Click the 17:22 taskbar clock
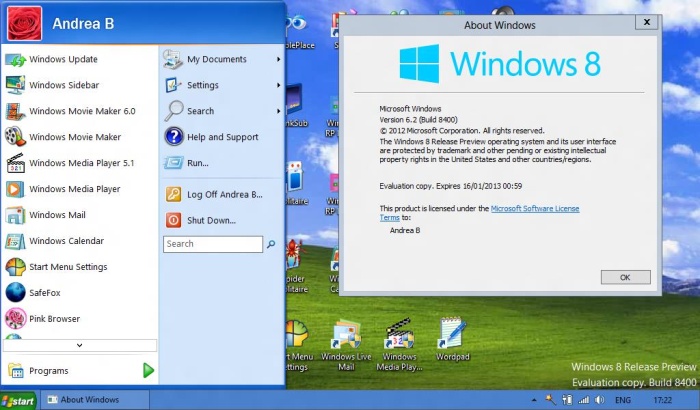 click(x=662, y=400)
